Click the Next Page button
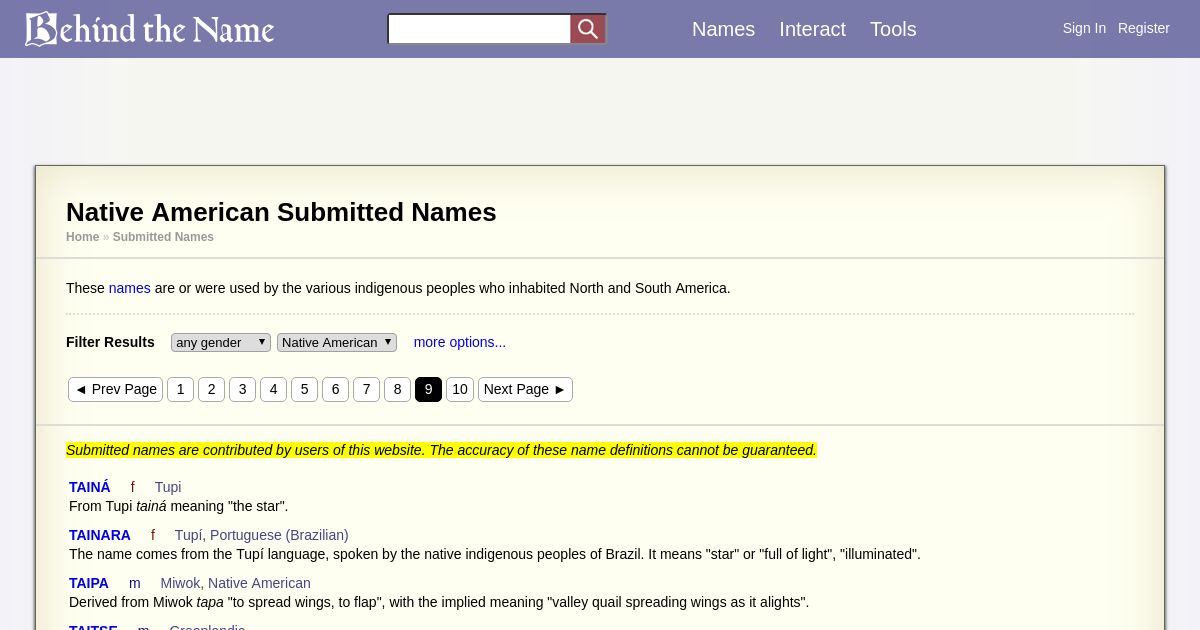 click(525, 389)
